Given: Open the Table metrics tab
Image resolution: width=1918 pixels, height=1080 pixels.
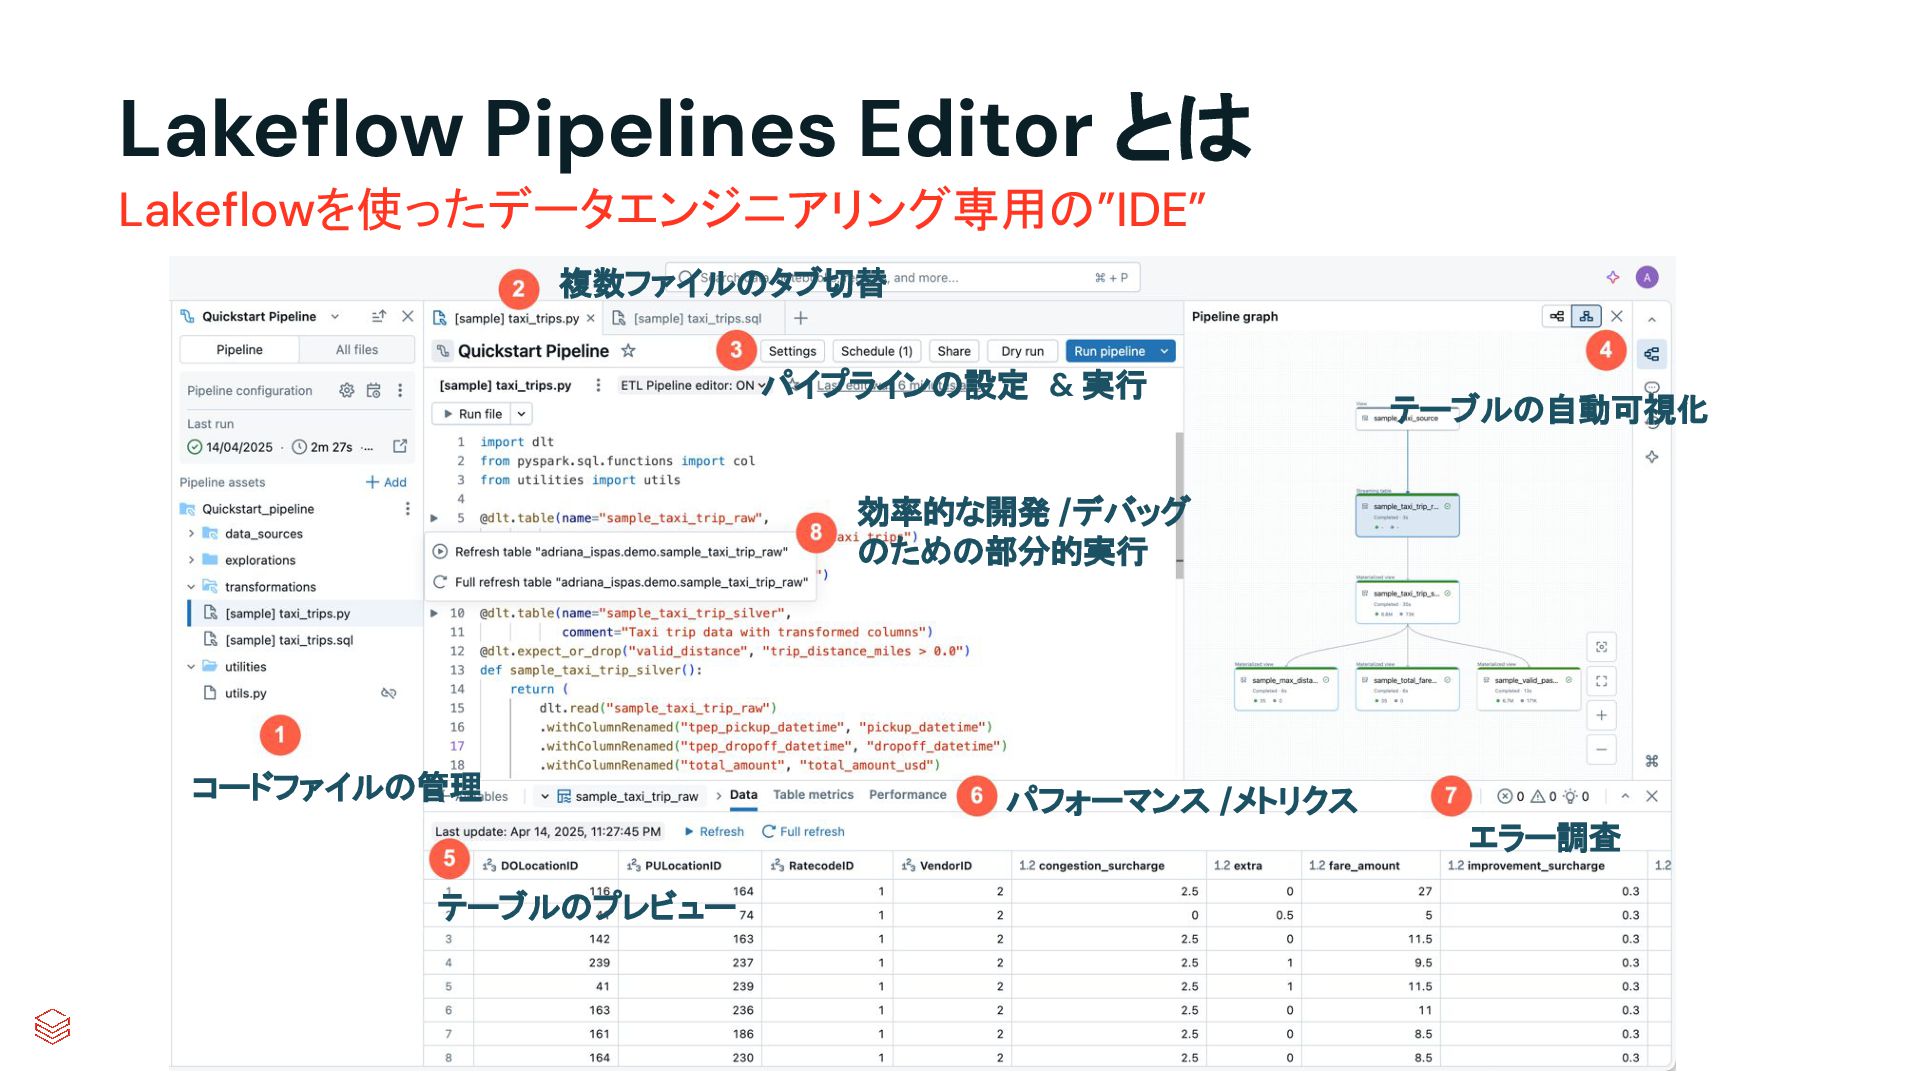Looking at the screenshot, I should (x=813, y=795).
